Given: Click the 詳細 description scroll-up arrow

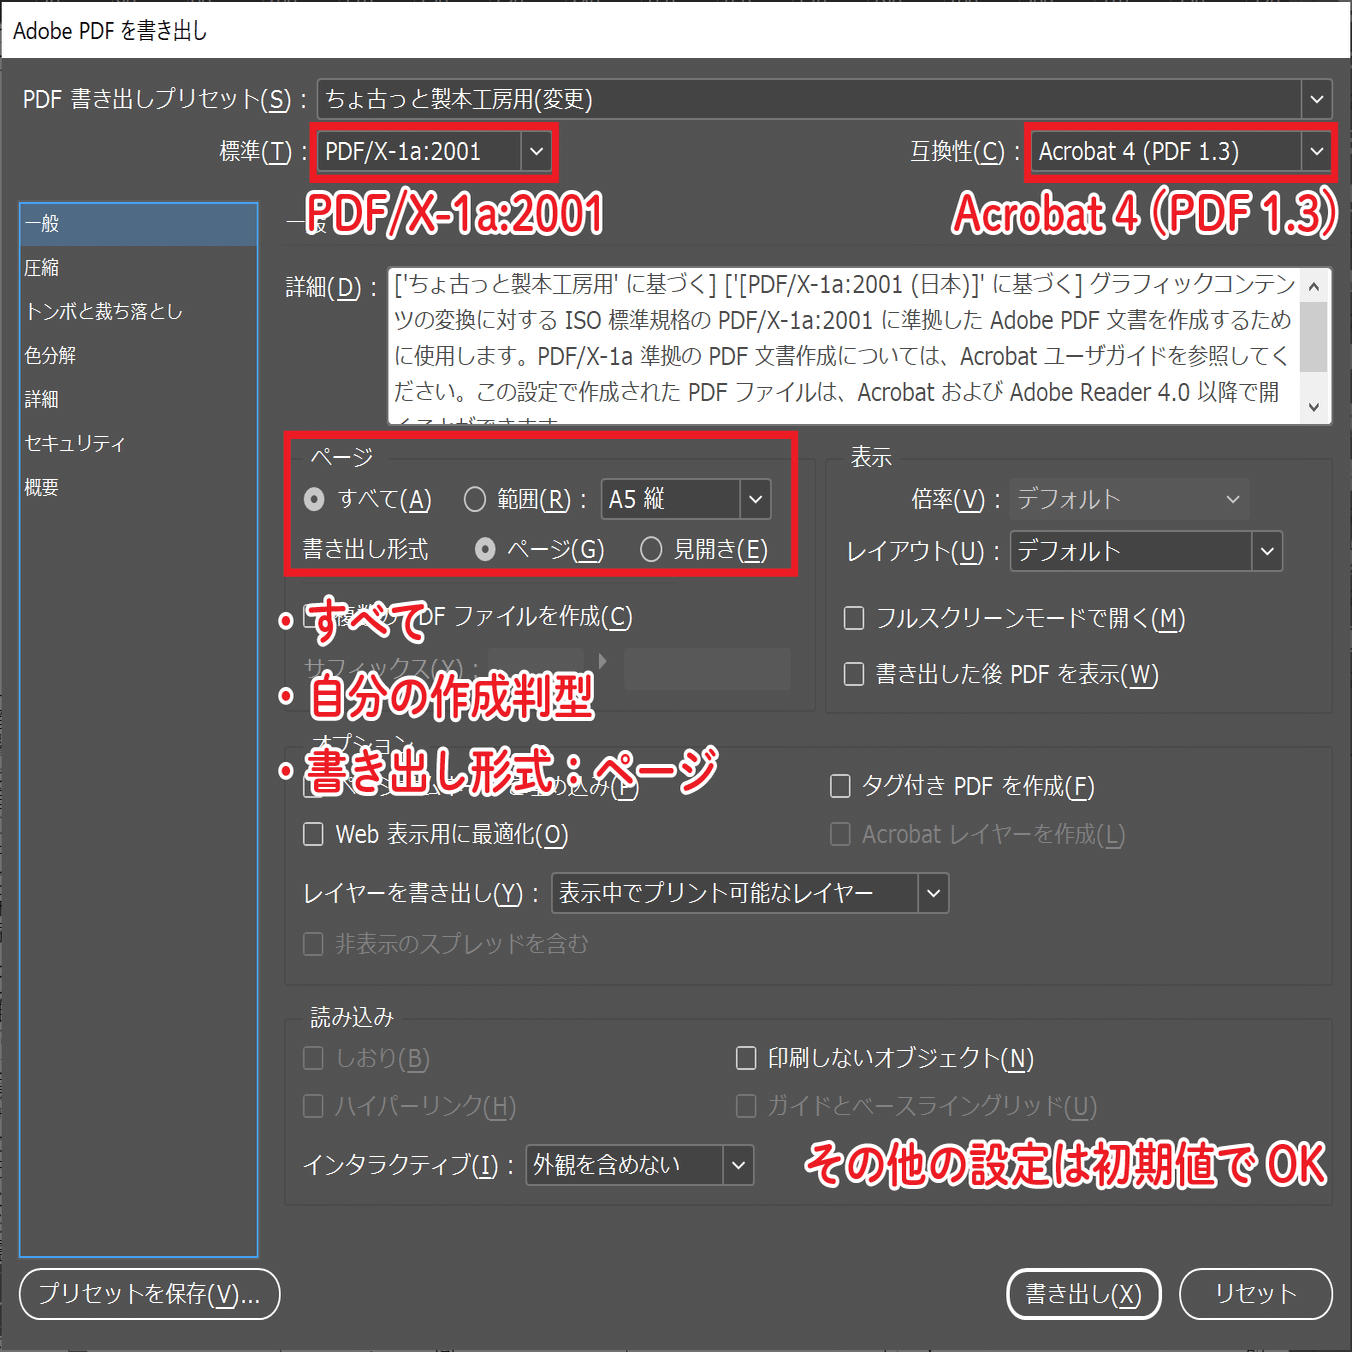Looking at the screenshot, I should tap(1314, 287).
